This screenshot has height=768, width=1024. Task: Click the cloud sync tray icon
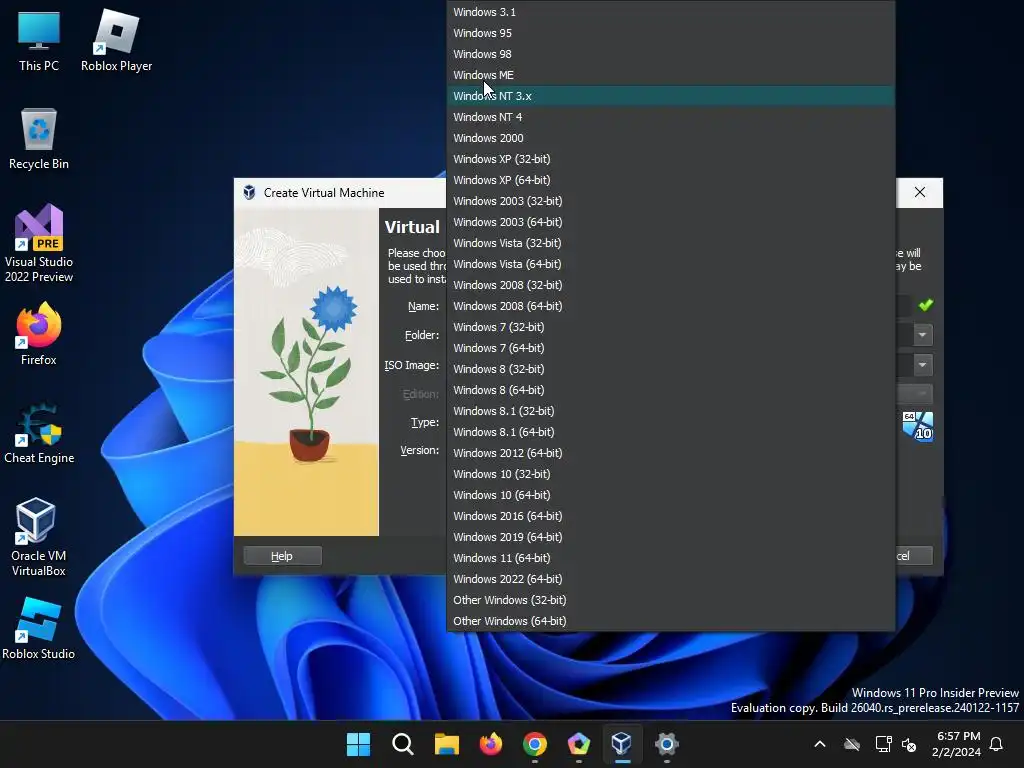(852, 744)
